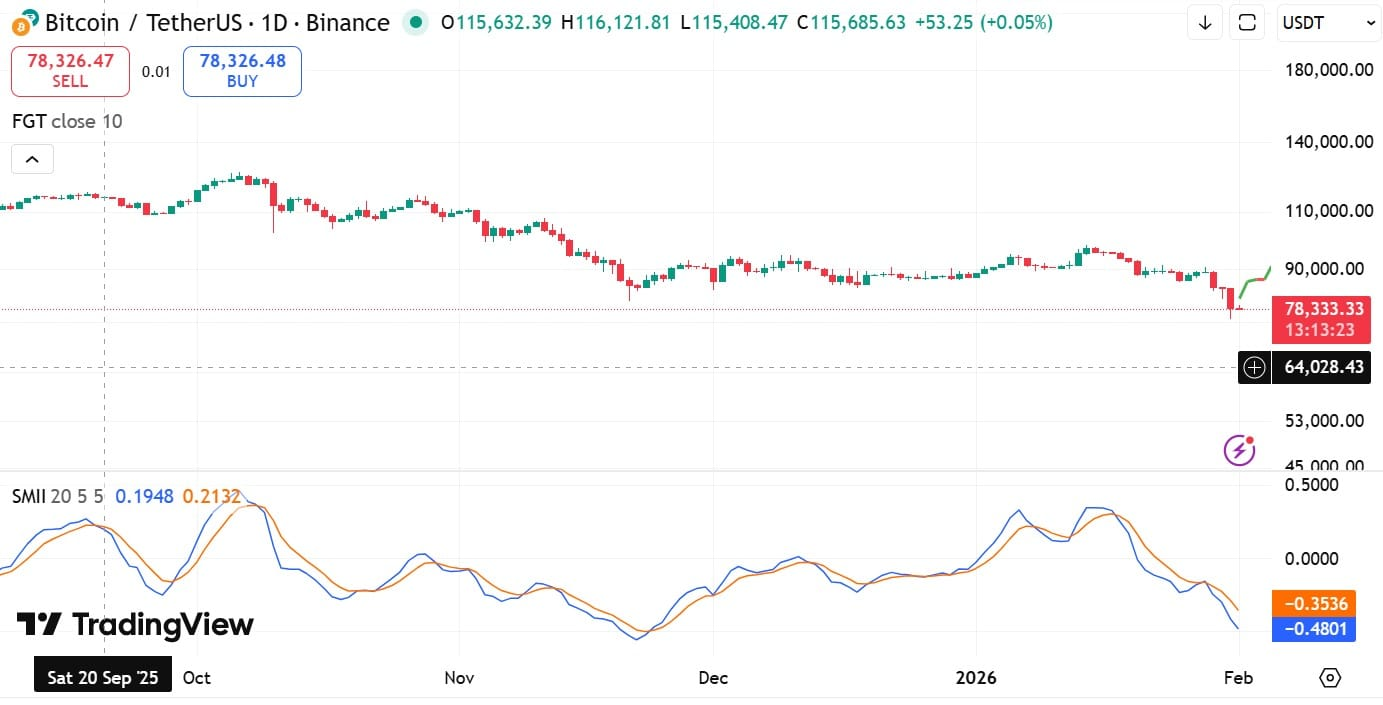
Task: Click the plus icon beside 64,028.43
Action: (1254, 368)
